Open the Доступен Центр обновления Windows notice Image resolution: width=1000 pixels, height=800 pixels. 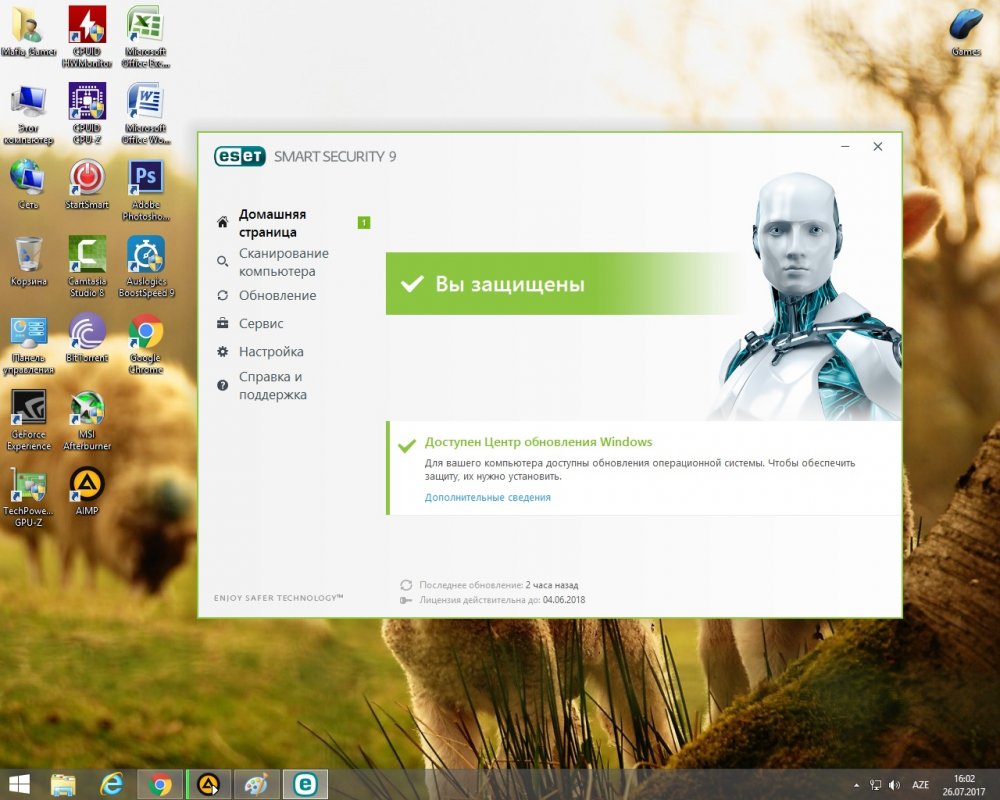[538, 442]
